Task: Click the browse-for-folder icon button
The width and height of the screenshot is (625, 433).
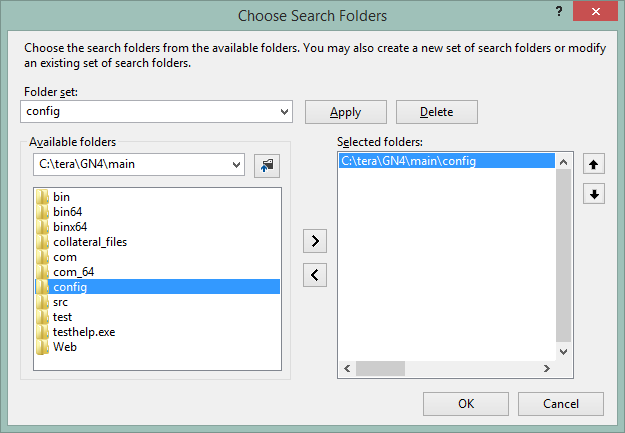Action: (x=267, y=165)
